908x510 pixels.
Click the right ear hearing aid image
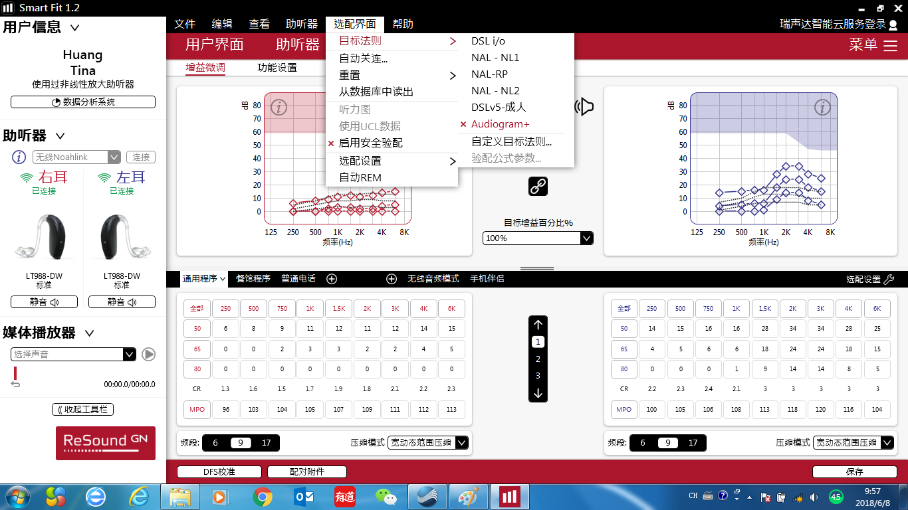tap(42, 237)
